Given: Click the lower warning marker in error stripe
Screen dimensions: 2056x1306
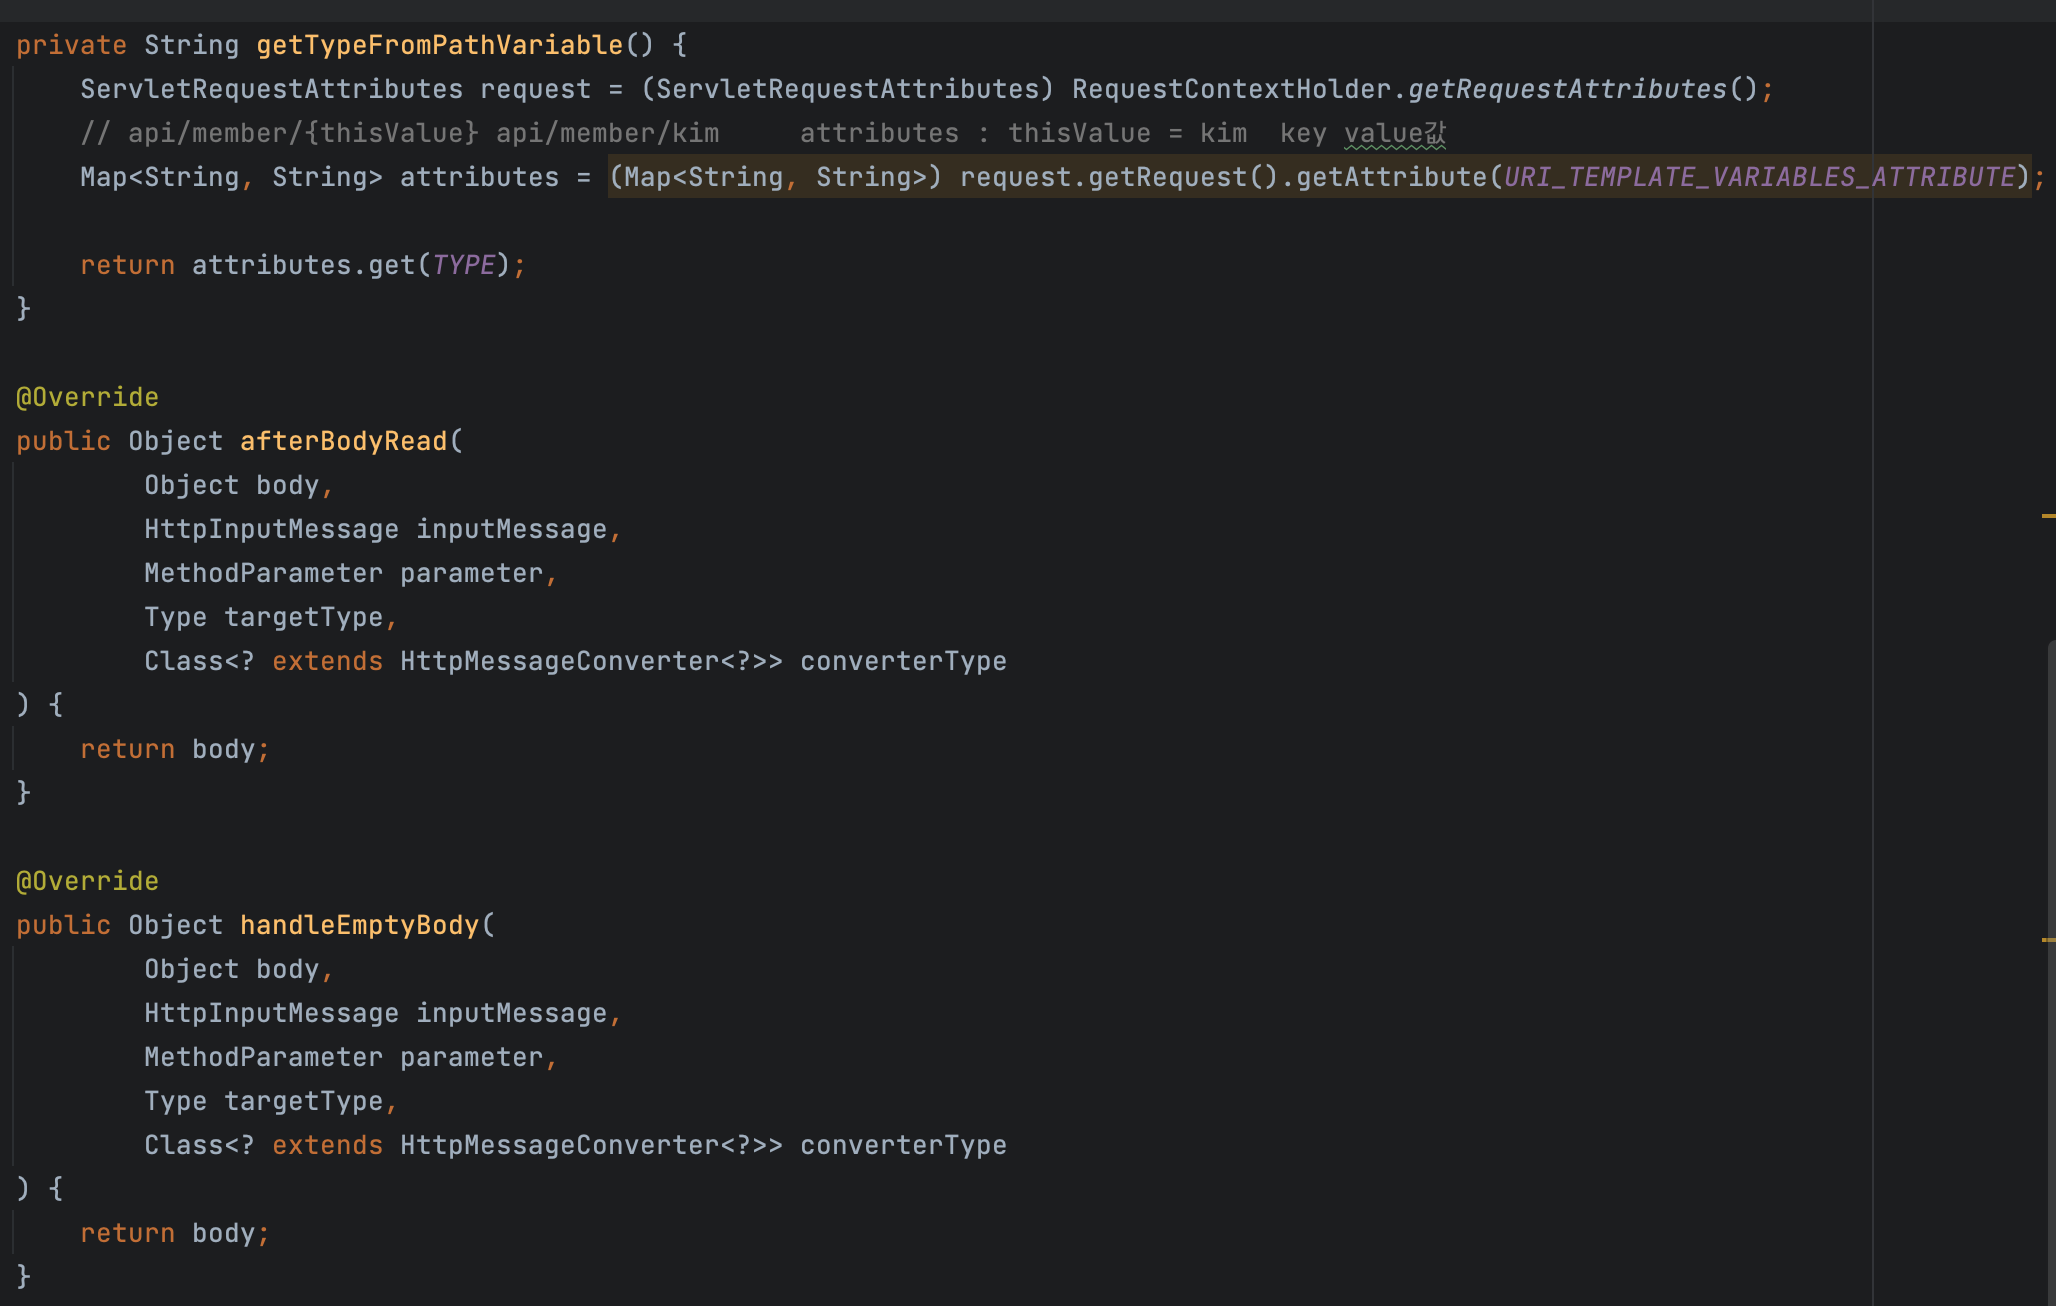Looking at the screenshot, I should pyautogui.click(x=2047, y=939).
